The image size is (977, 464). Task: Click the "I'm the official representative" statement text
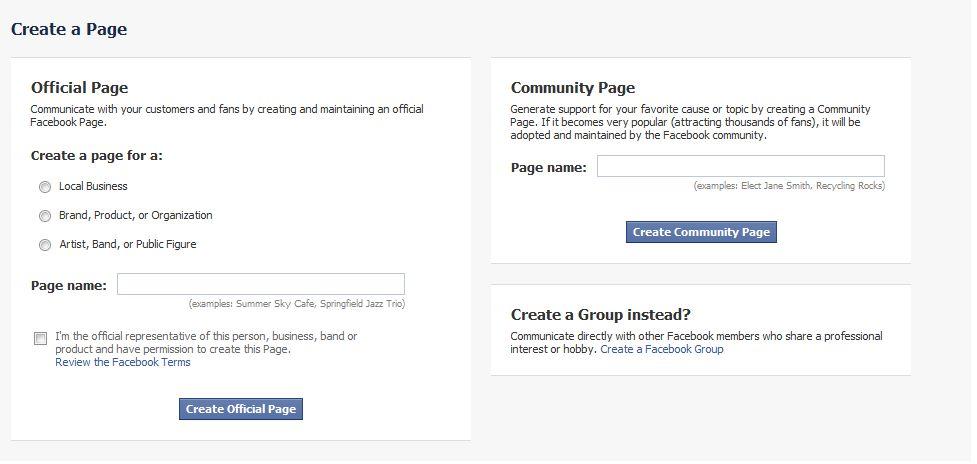pyautogui.click(x=205, y=343)
